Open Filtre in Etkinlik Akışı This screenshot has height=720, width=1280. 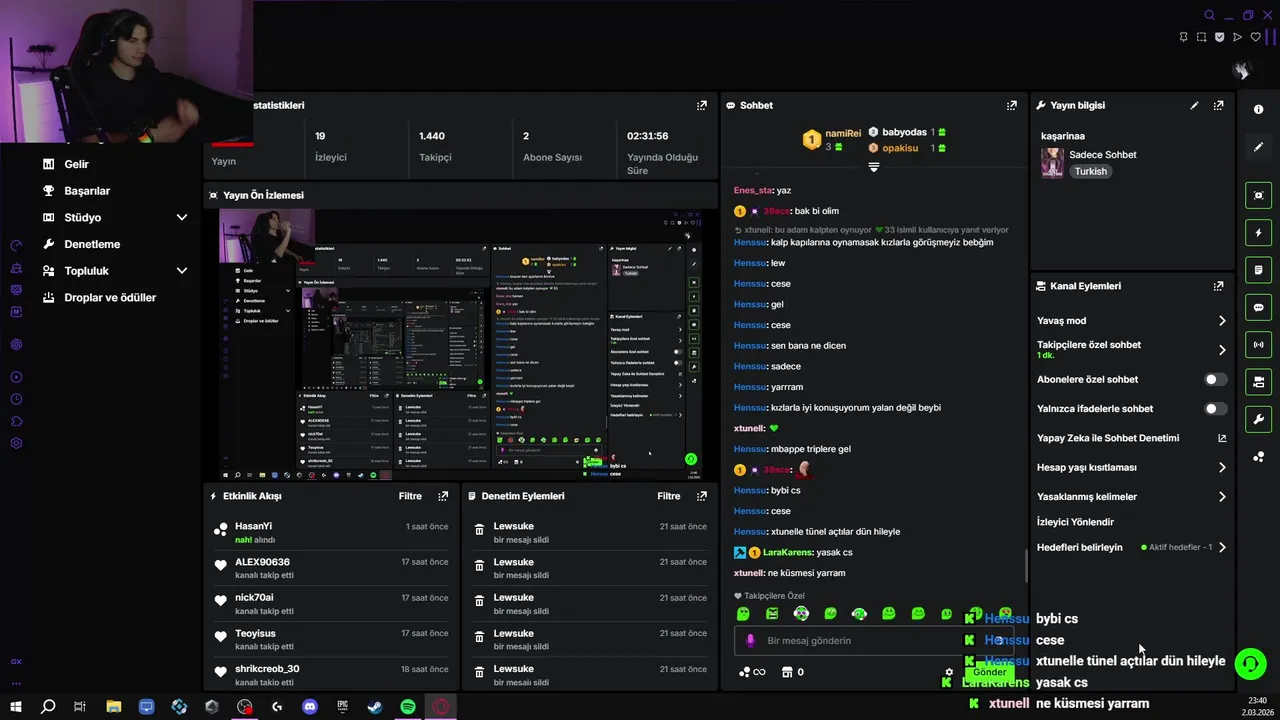click(410, 496)
